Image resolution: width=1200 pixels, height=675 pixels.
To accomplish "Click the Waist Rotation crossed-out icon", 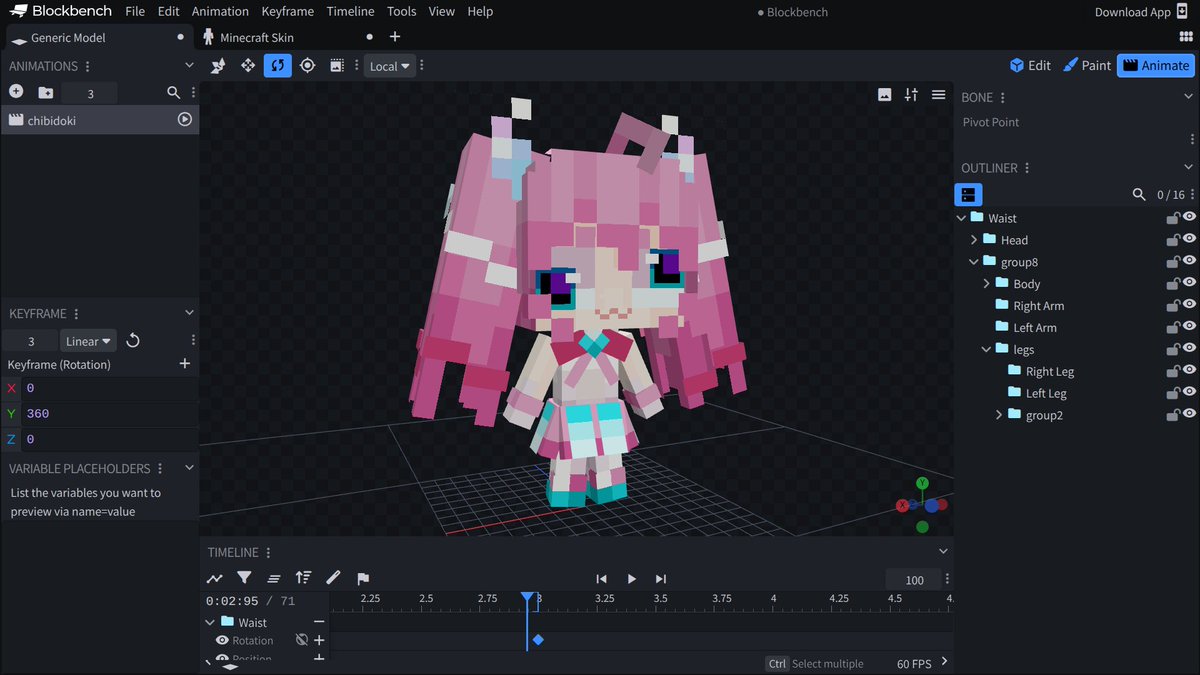I will 302,640.
